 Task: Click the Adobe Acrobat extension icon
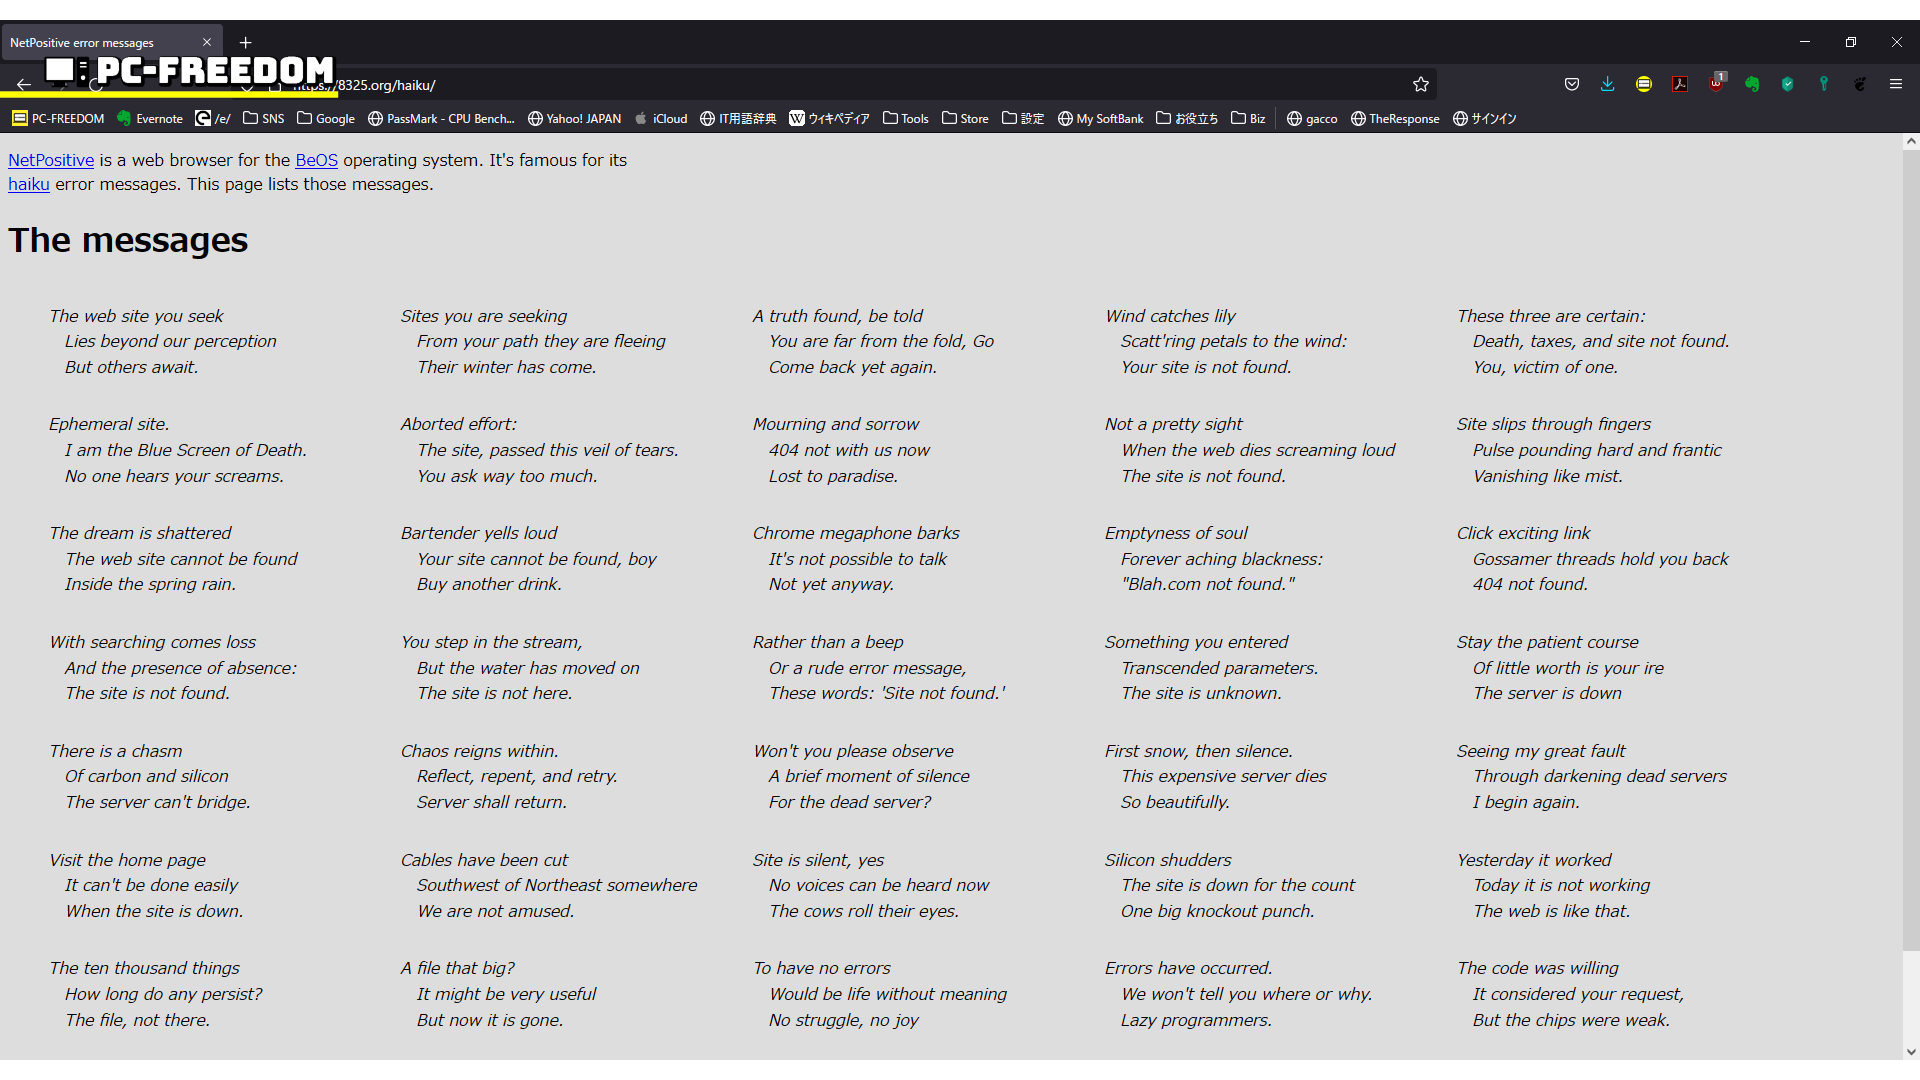click(1680, 85)
